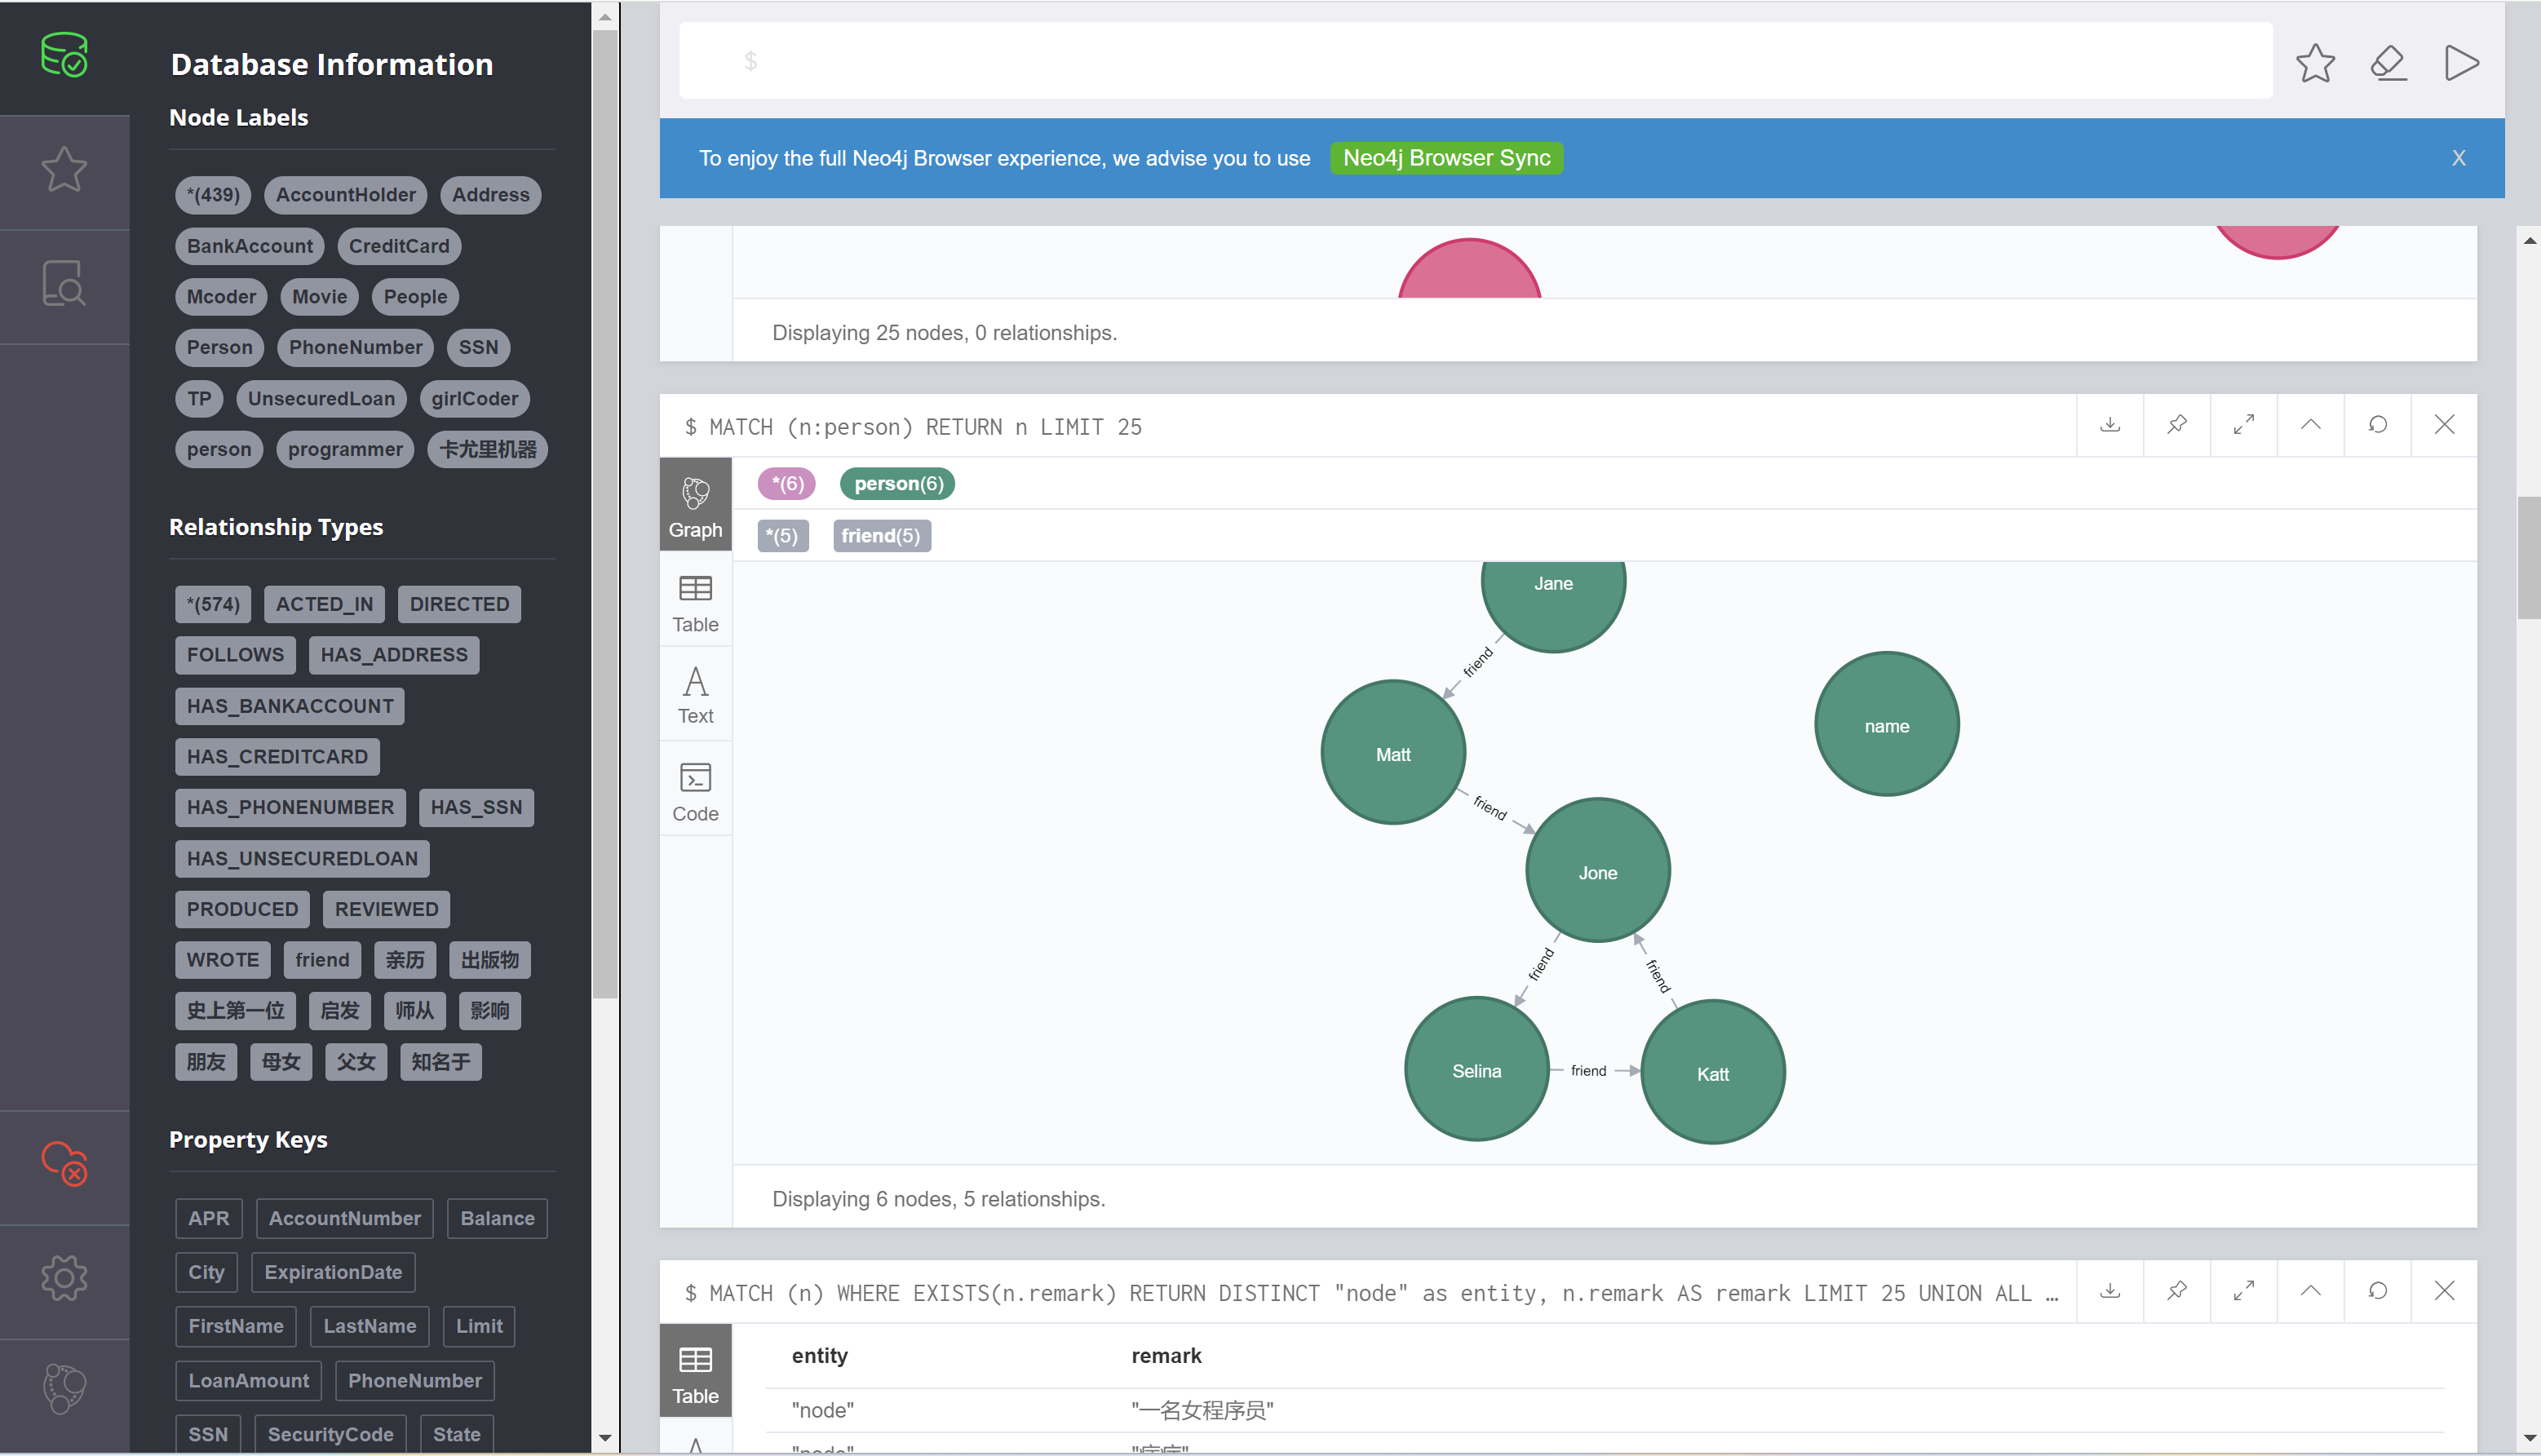Select ExpirationDate property key
The height and width of the screenshot is (1456, 2541).
coord(333,1272)
